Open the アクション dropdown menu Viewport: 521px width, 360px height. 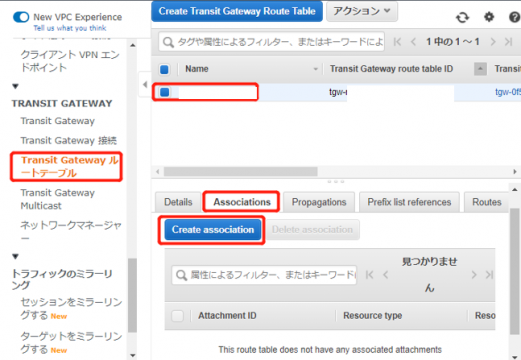click(x=362, y=11)
